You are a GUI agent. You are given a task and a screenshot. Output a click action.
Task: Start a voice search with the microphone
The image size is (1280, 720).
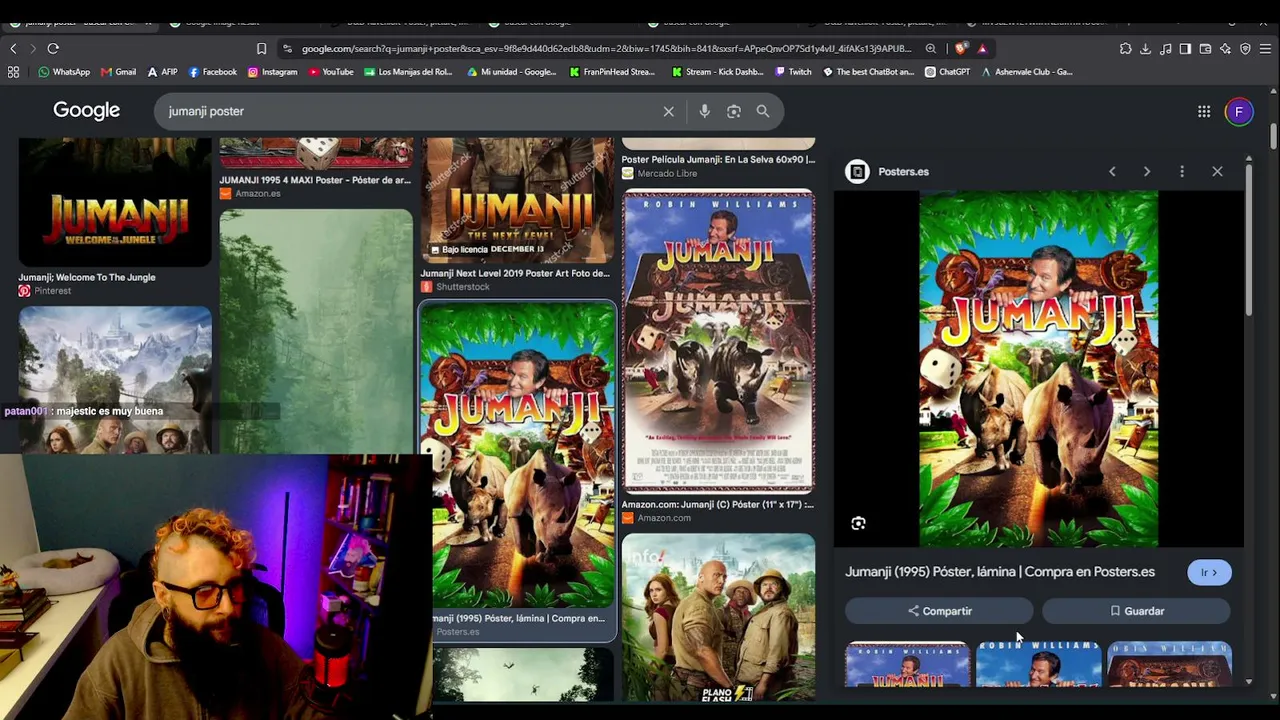point(704,111)
